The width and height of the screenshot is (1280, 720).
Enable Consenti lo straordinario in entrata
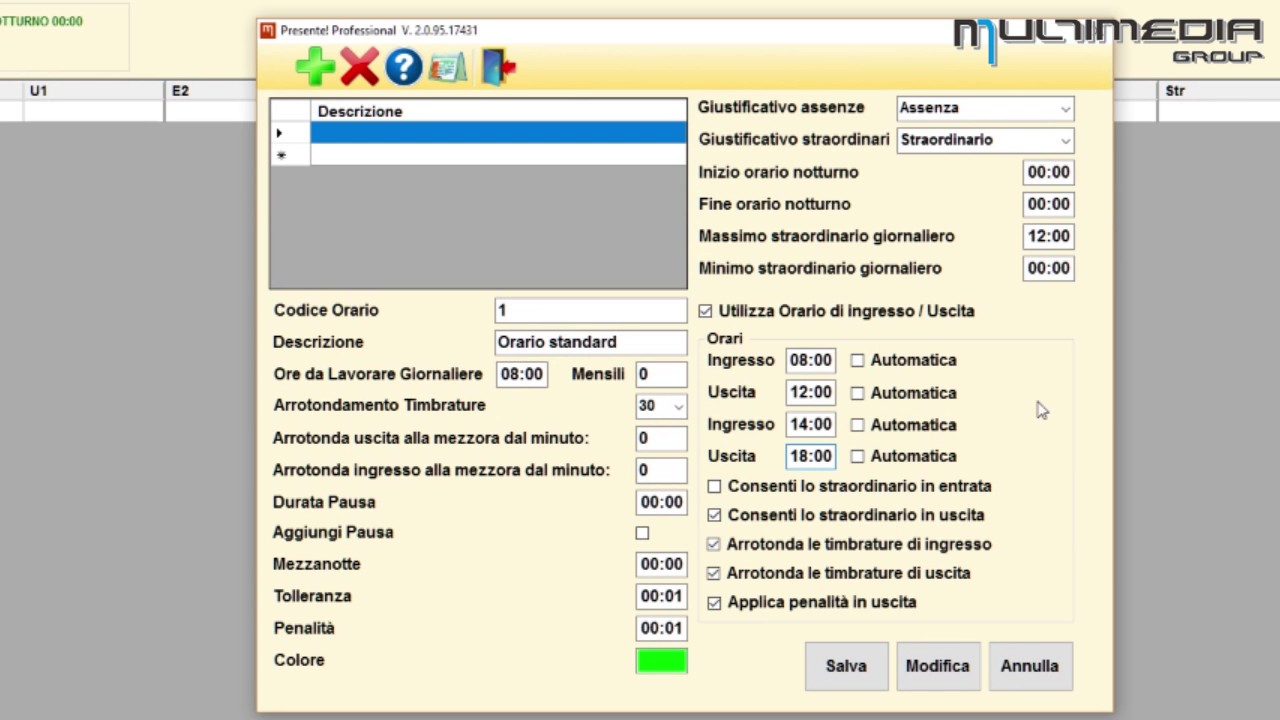[714, 486]
